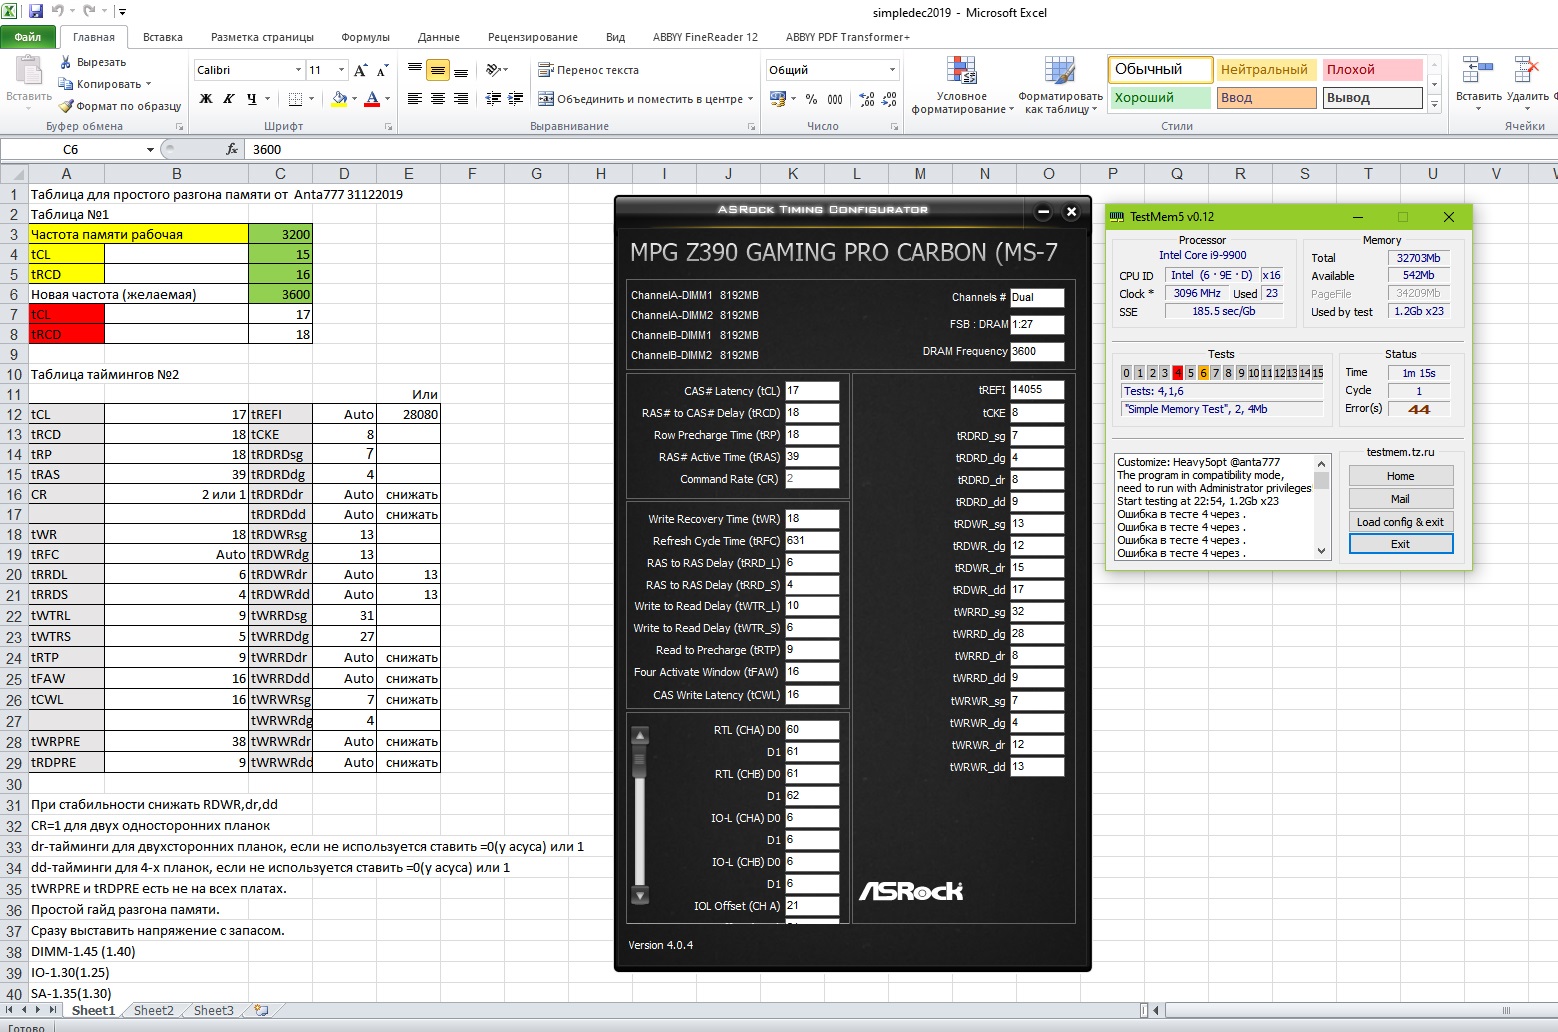Open the Файл tab
The image size is (1558, 1032).
click(28, 37)
